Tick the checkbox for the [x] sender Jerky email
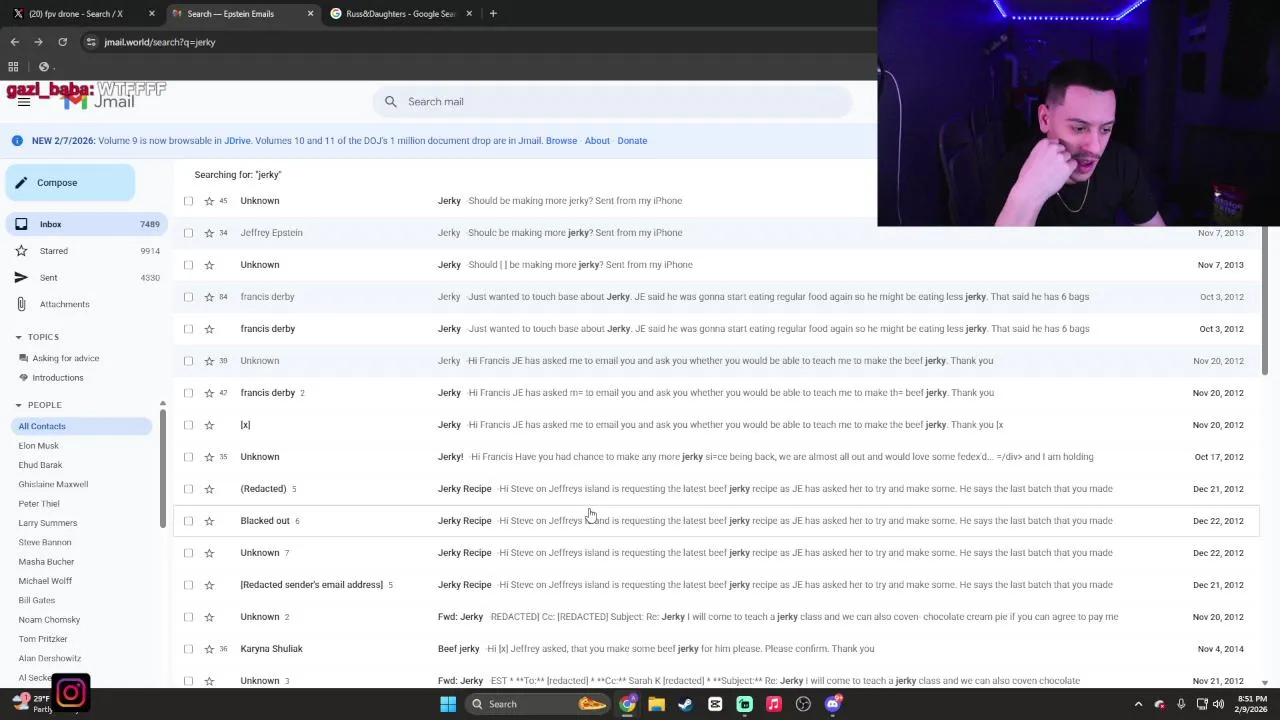The height and width of the screenshot is (720, 1280). (188, 425)
